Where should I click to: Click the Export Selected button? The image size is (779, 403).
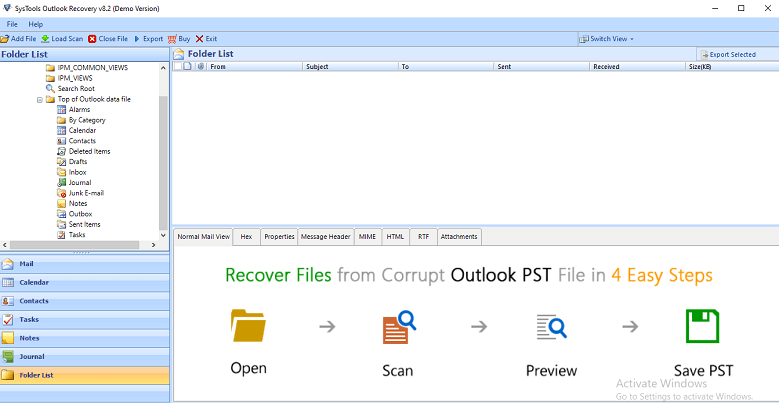point(728,55)
